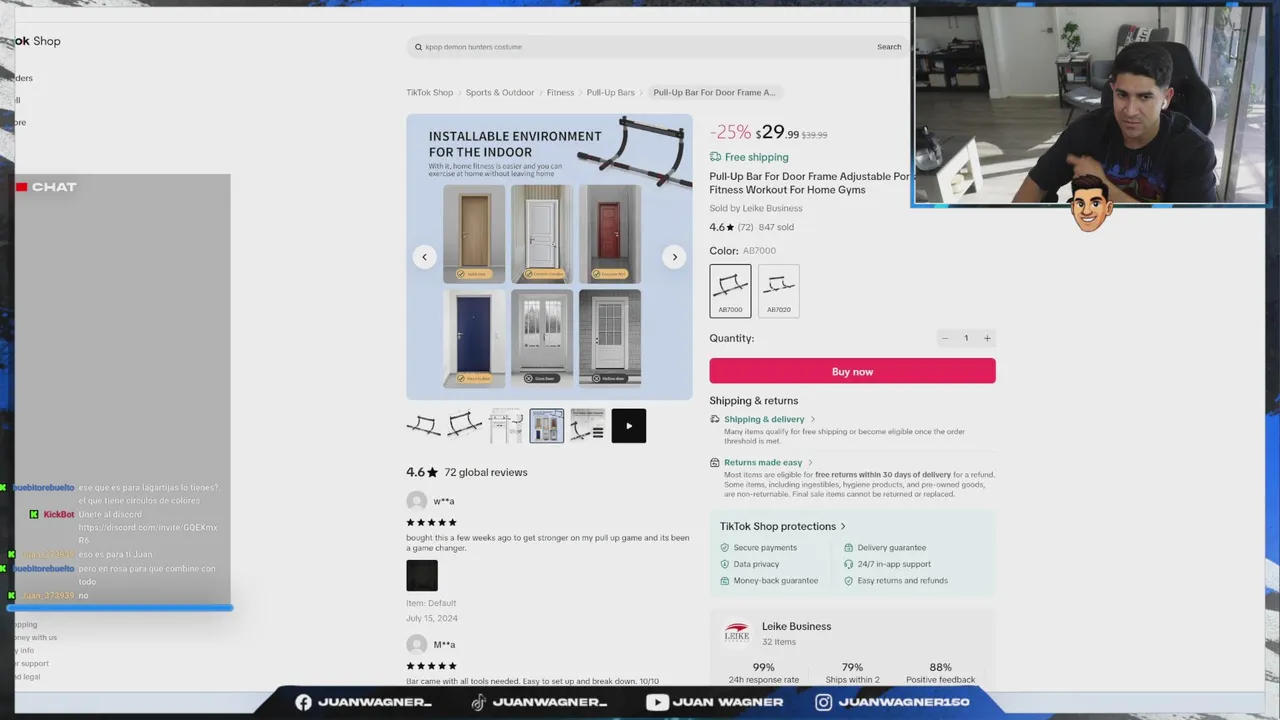Viewport: 1280px width, 720px height.
Task: Show next product image arrow
Action: click(x=674, y=257)
